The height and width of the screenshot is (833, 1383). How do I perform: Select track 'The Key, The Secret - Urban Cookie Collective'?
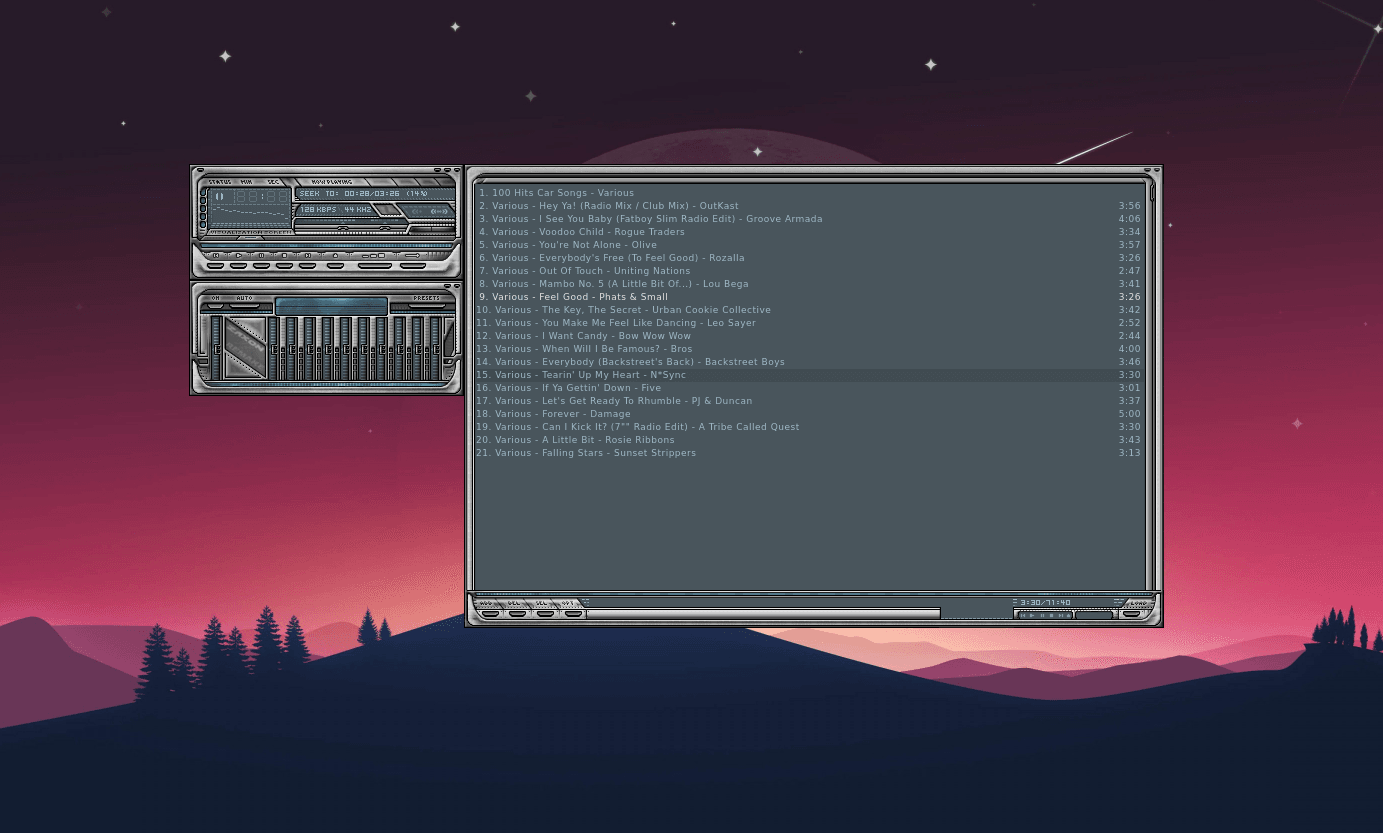[809, 310]
